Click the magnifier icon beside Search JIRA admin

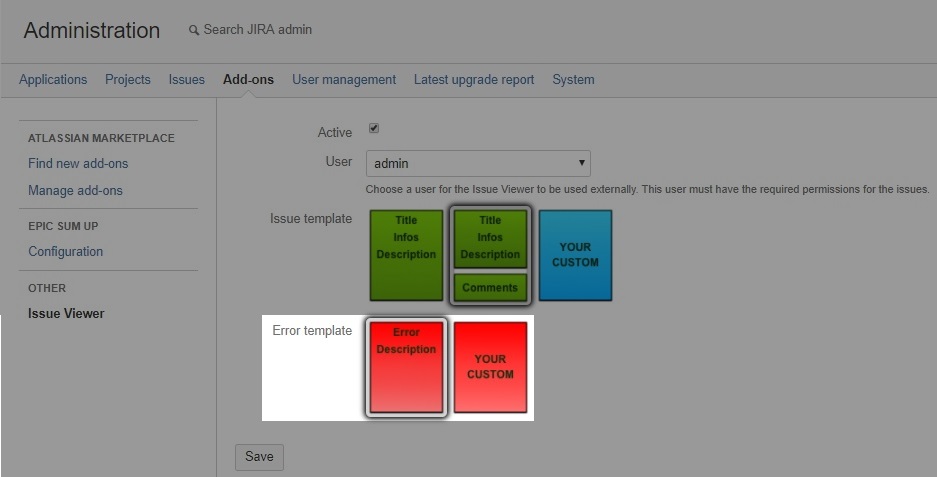194,31
